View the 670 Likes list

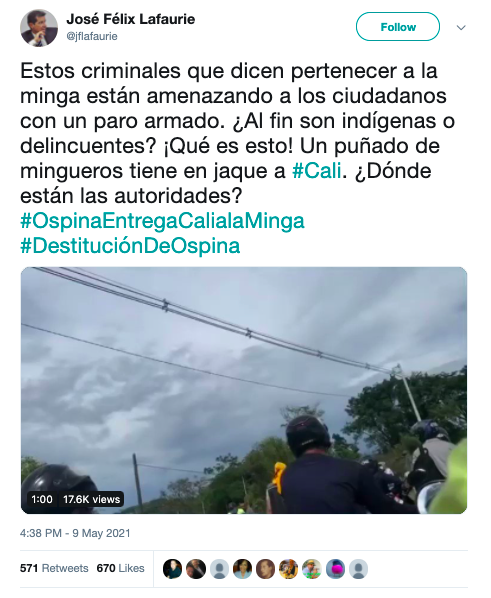(120, 568)
